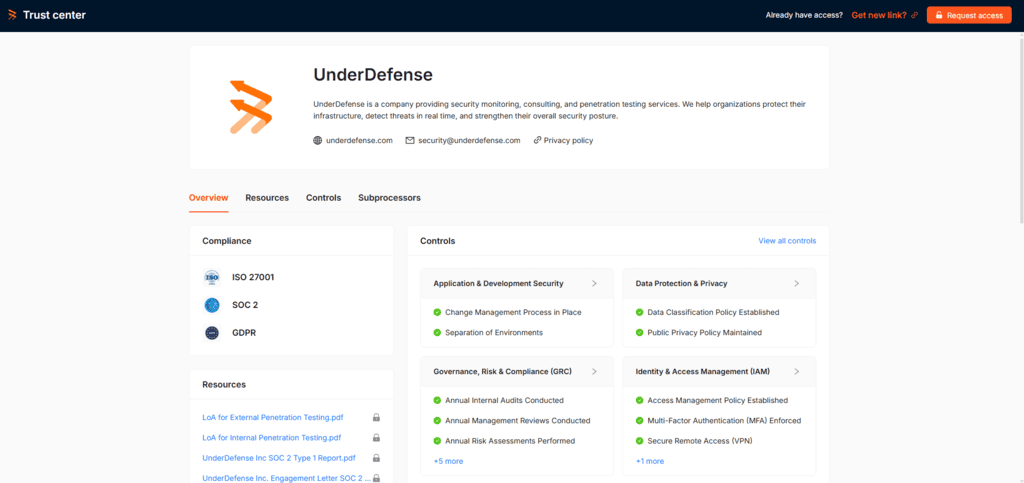Click green check for Multi-Factor Authentication
This screenshot has width=1024, height=483.
pyautogui.click(x=639, y=421)
